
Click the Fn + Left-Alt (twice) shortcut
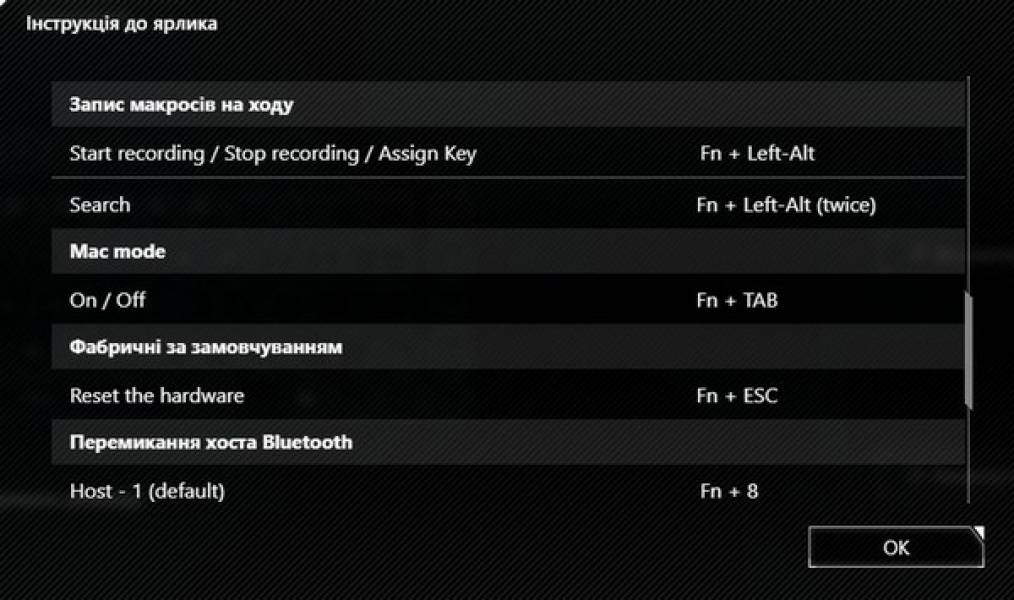coord(786,205)
